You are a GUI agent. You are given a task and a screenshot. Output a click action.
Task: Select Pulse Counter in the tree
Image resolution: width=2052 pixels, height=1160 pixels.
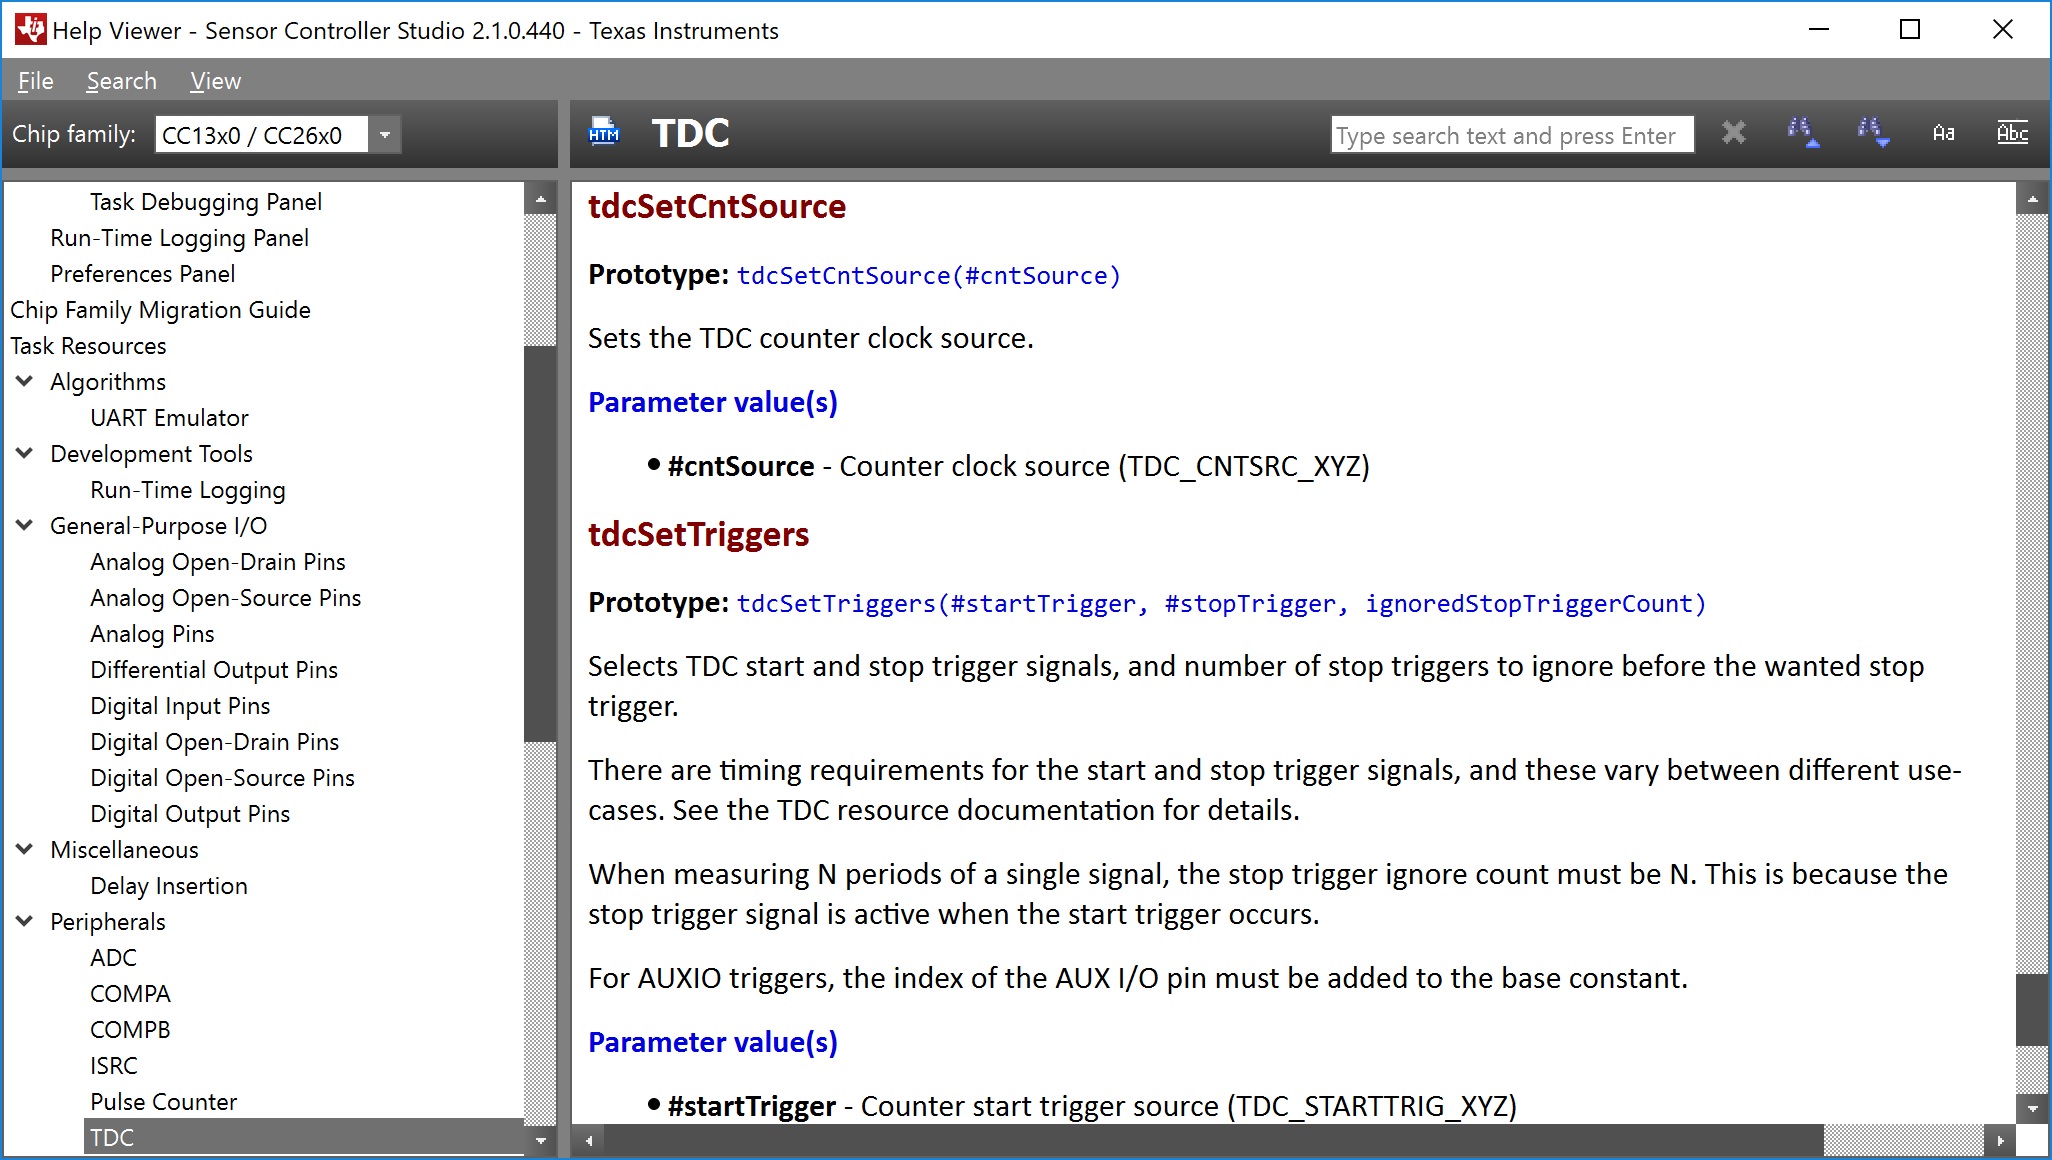[x=163, y=1101]
